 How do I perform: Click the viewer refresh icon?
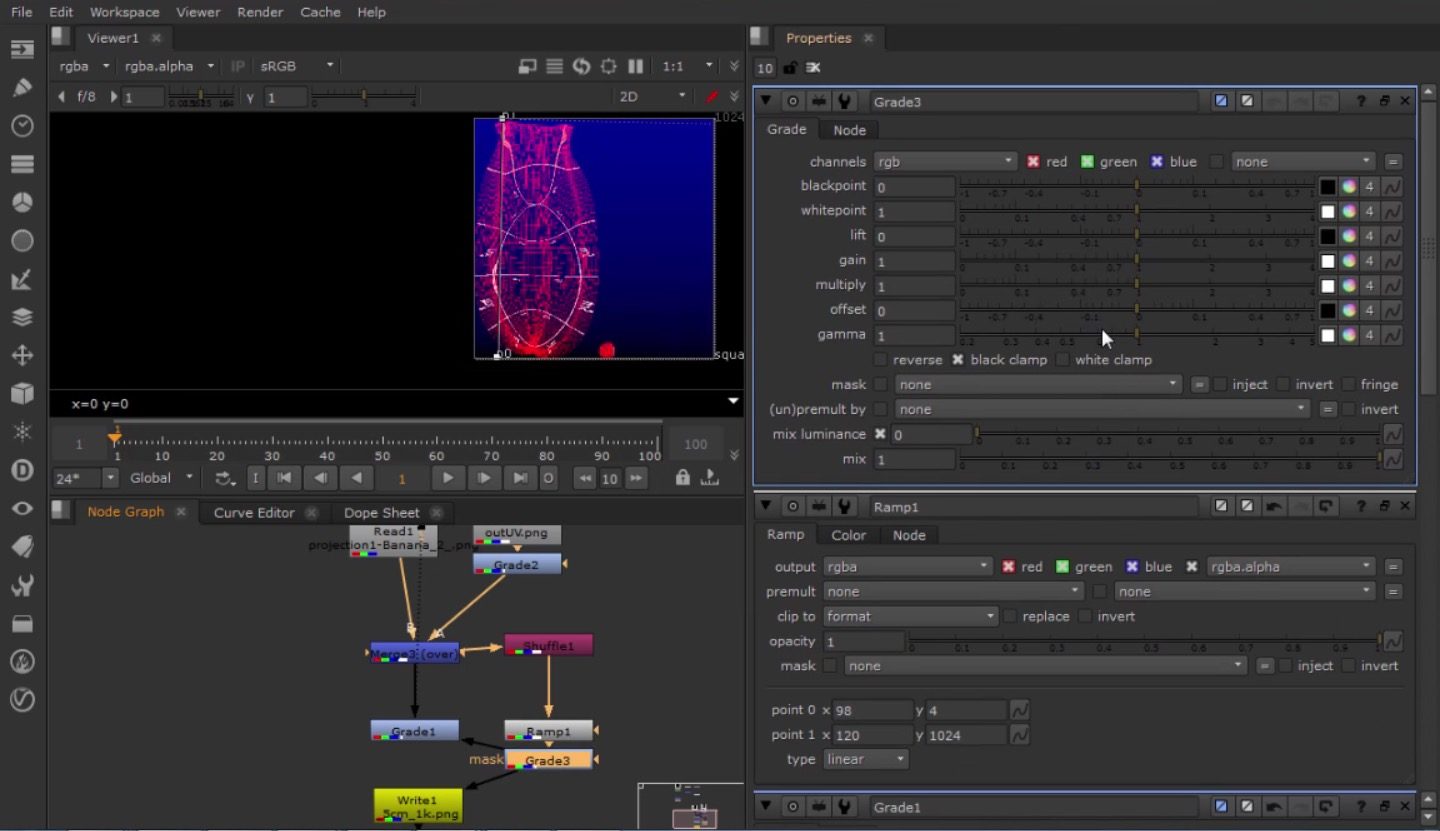(581, 66)
